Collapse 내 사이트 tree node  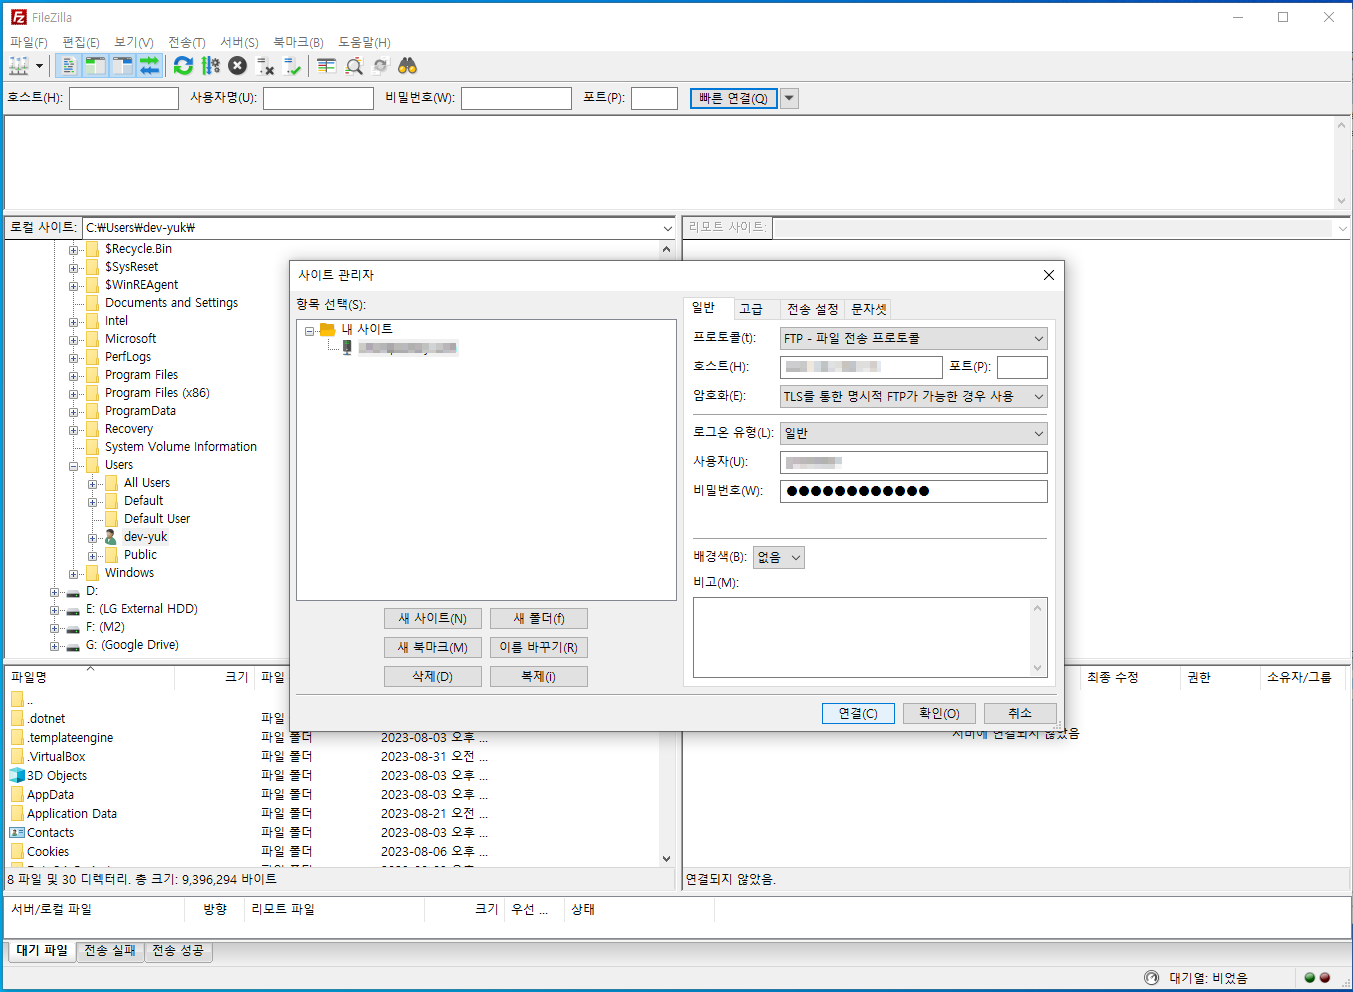coord(309,330)
